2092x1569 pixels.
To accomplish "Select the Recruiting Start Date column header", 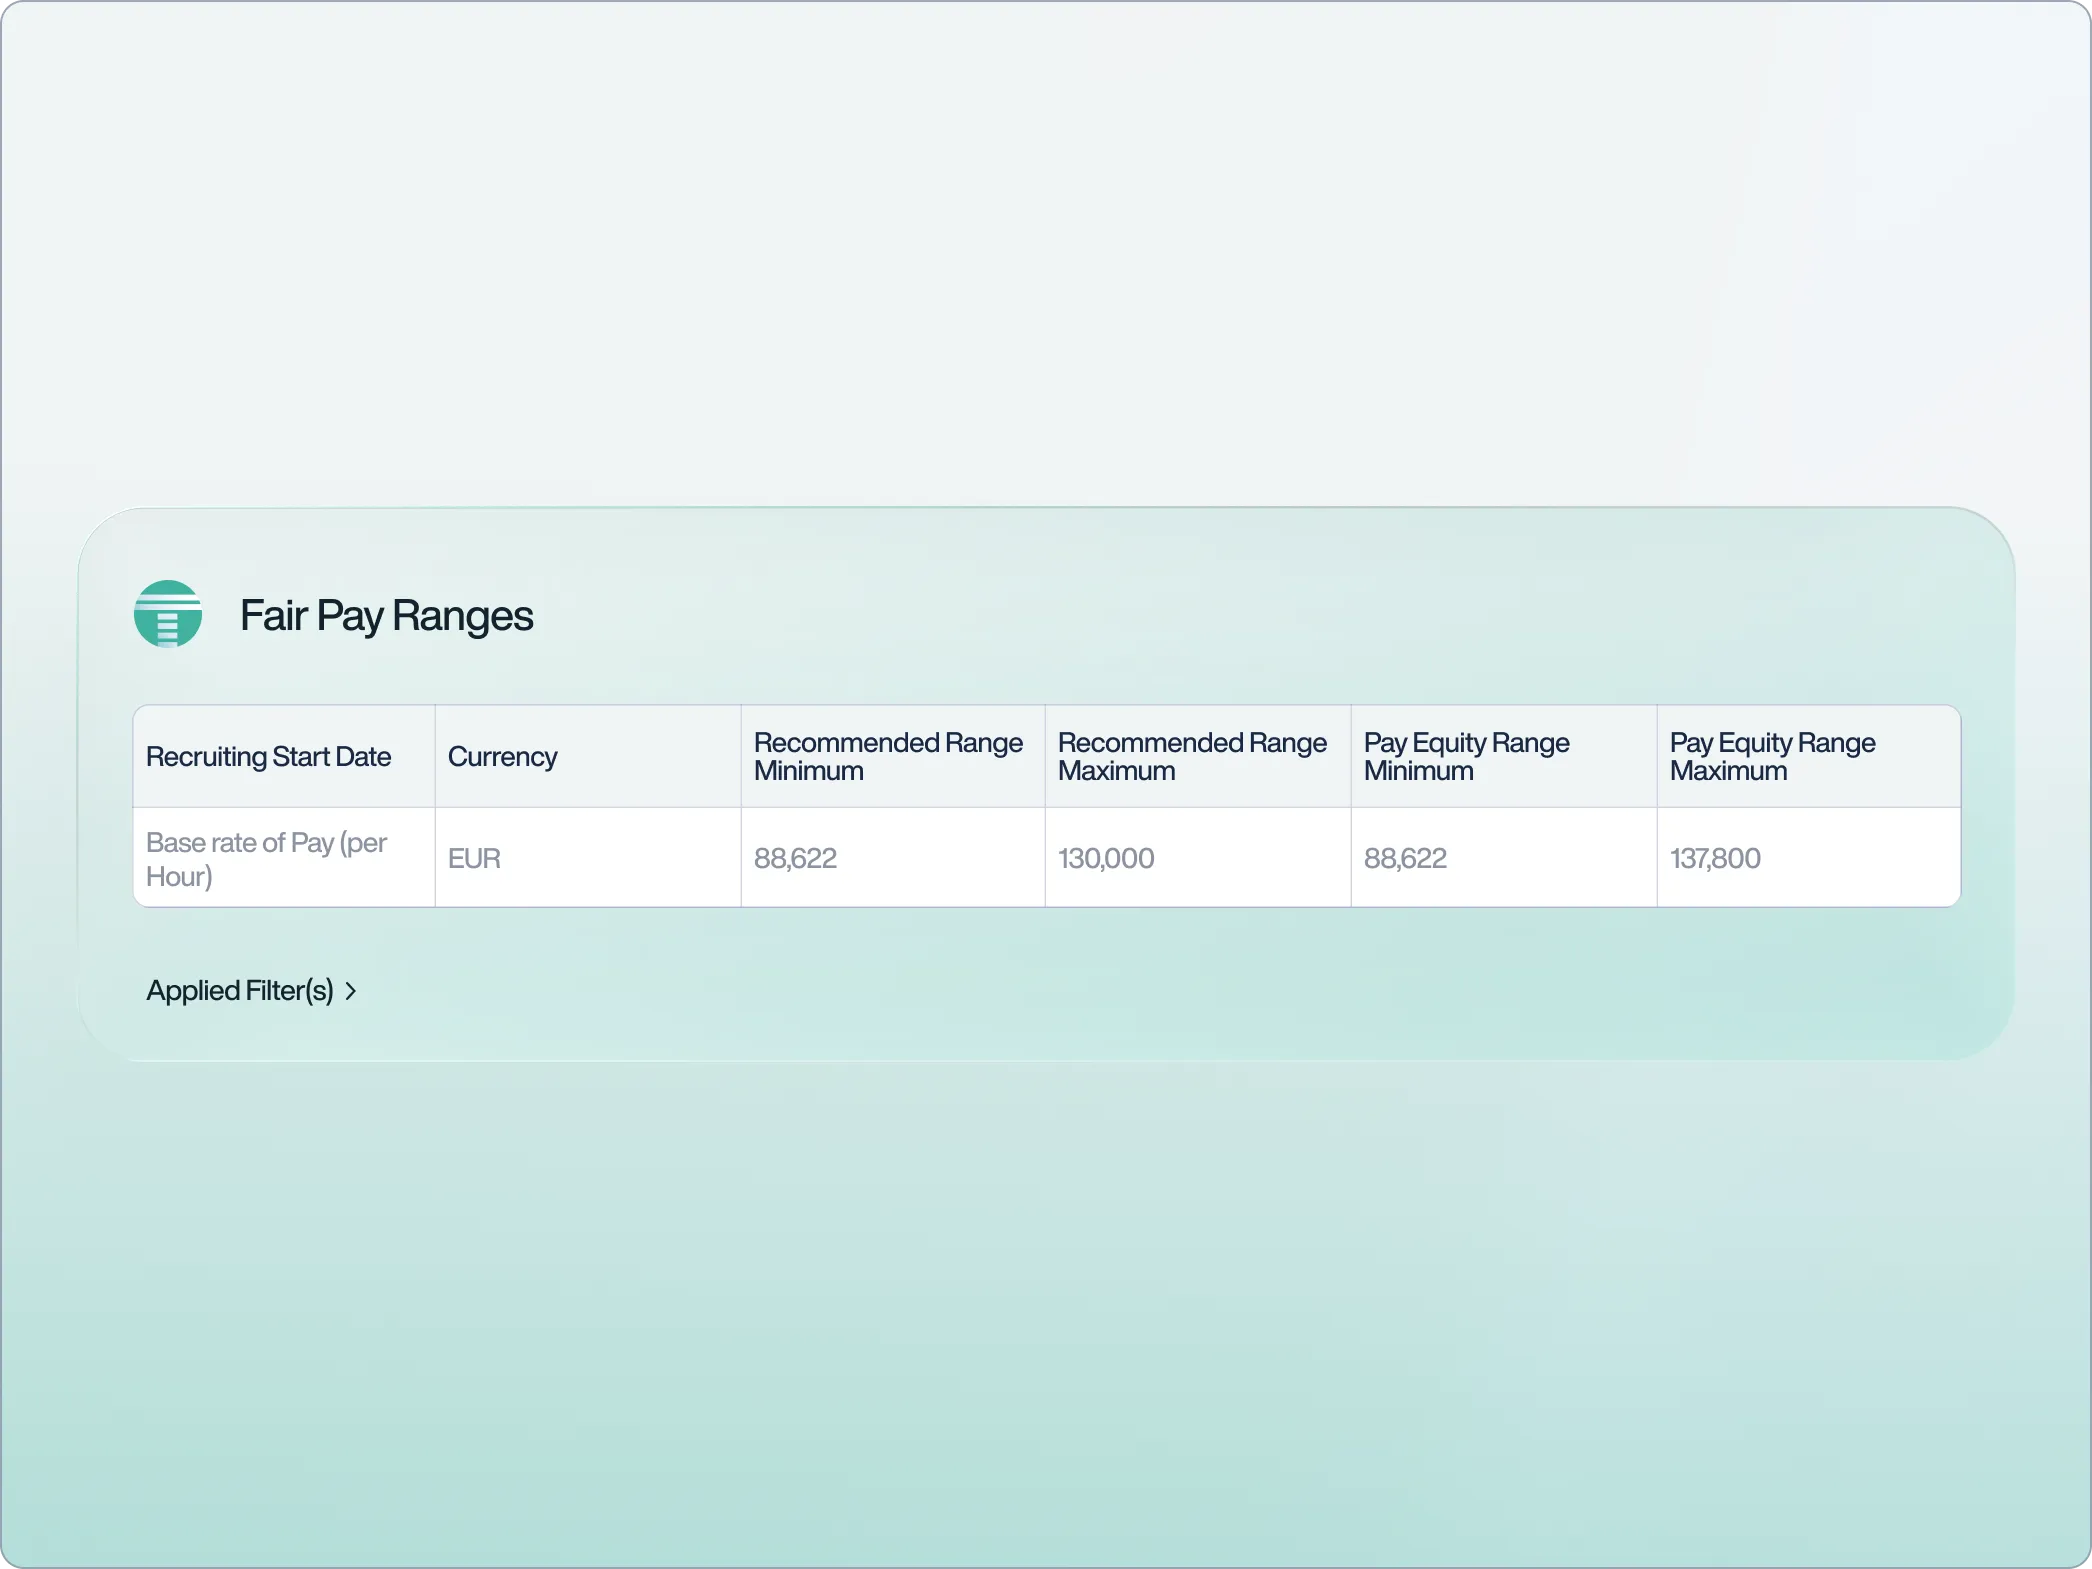I will [284, 757].
